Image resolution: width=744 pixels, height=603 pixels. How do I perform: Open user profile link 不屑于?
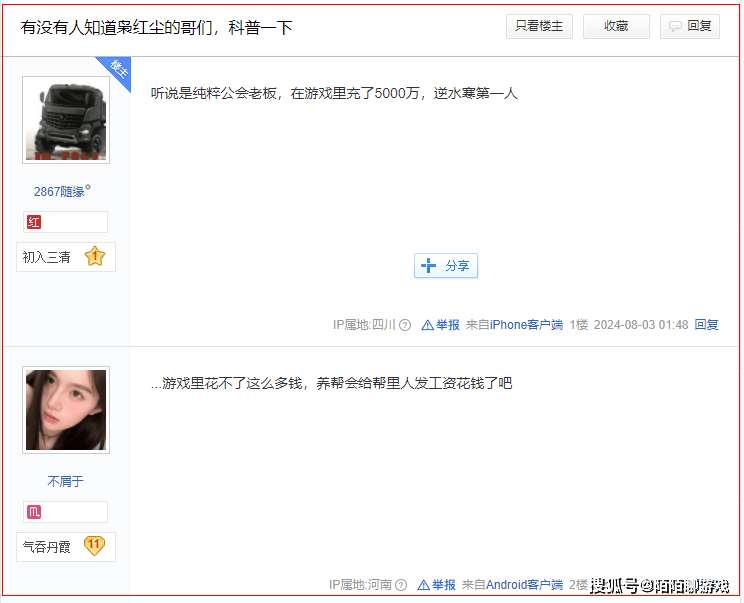66,481
